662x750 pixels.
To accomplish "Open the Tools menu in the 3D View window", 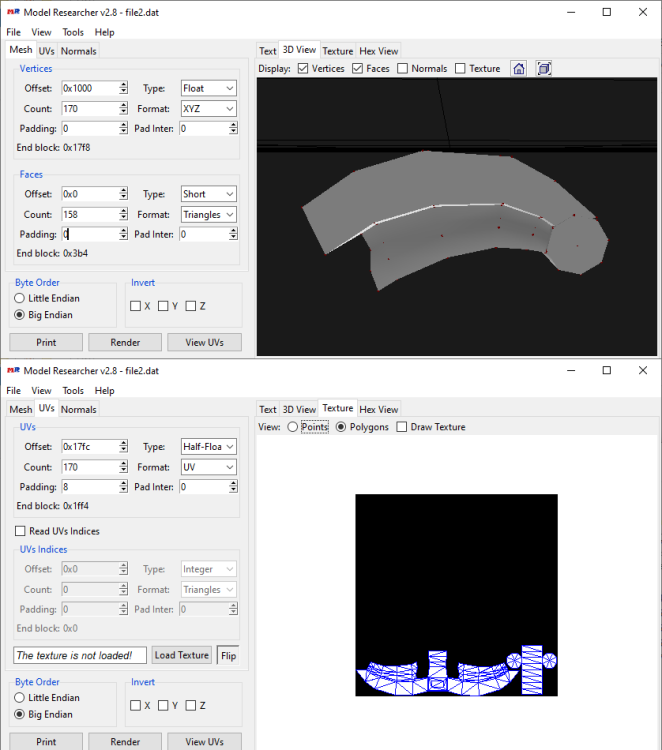I will pos(73,32).
